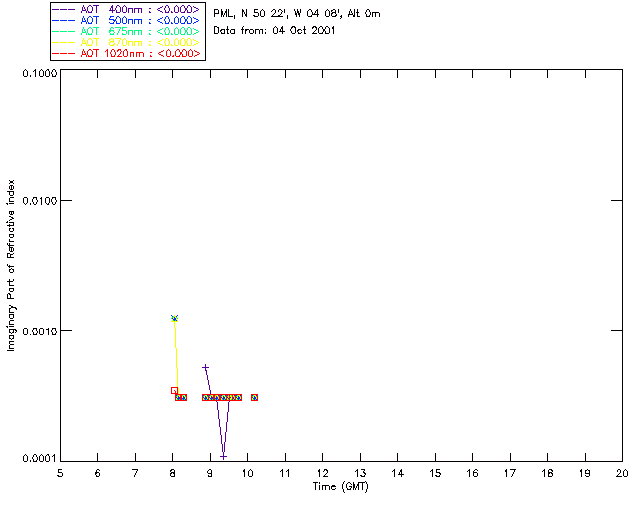Viewport: 640px width, 512px height.
Task: Click the AOT 400nm legend entry
Action: pos(126,9)
